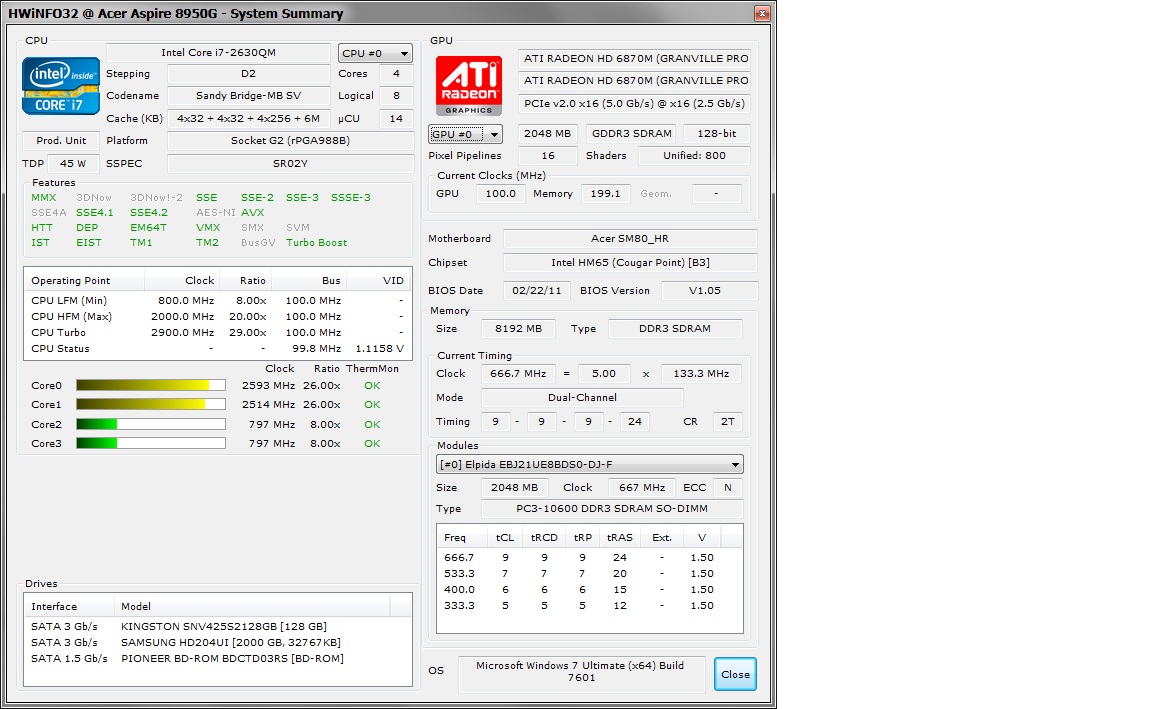Click the SR02Y SSPEC field

point(290,163)
